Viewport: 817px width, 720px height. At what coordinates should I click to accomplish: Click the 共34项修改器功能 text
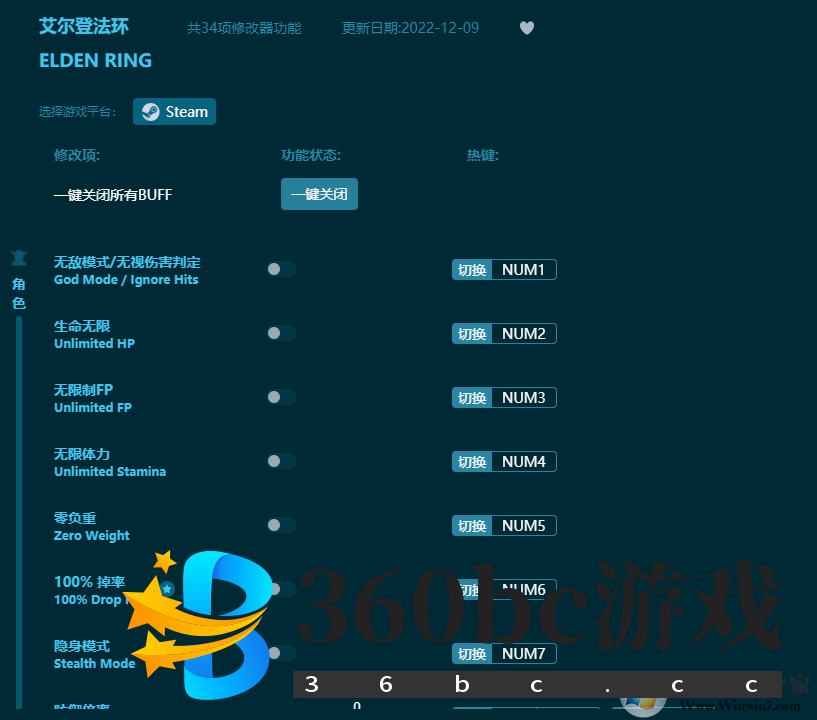tap(244, 28)
